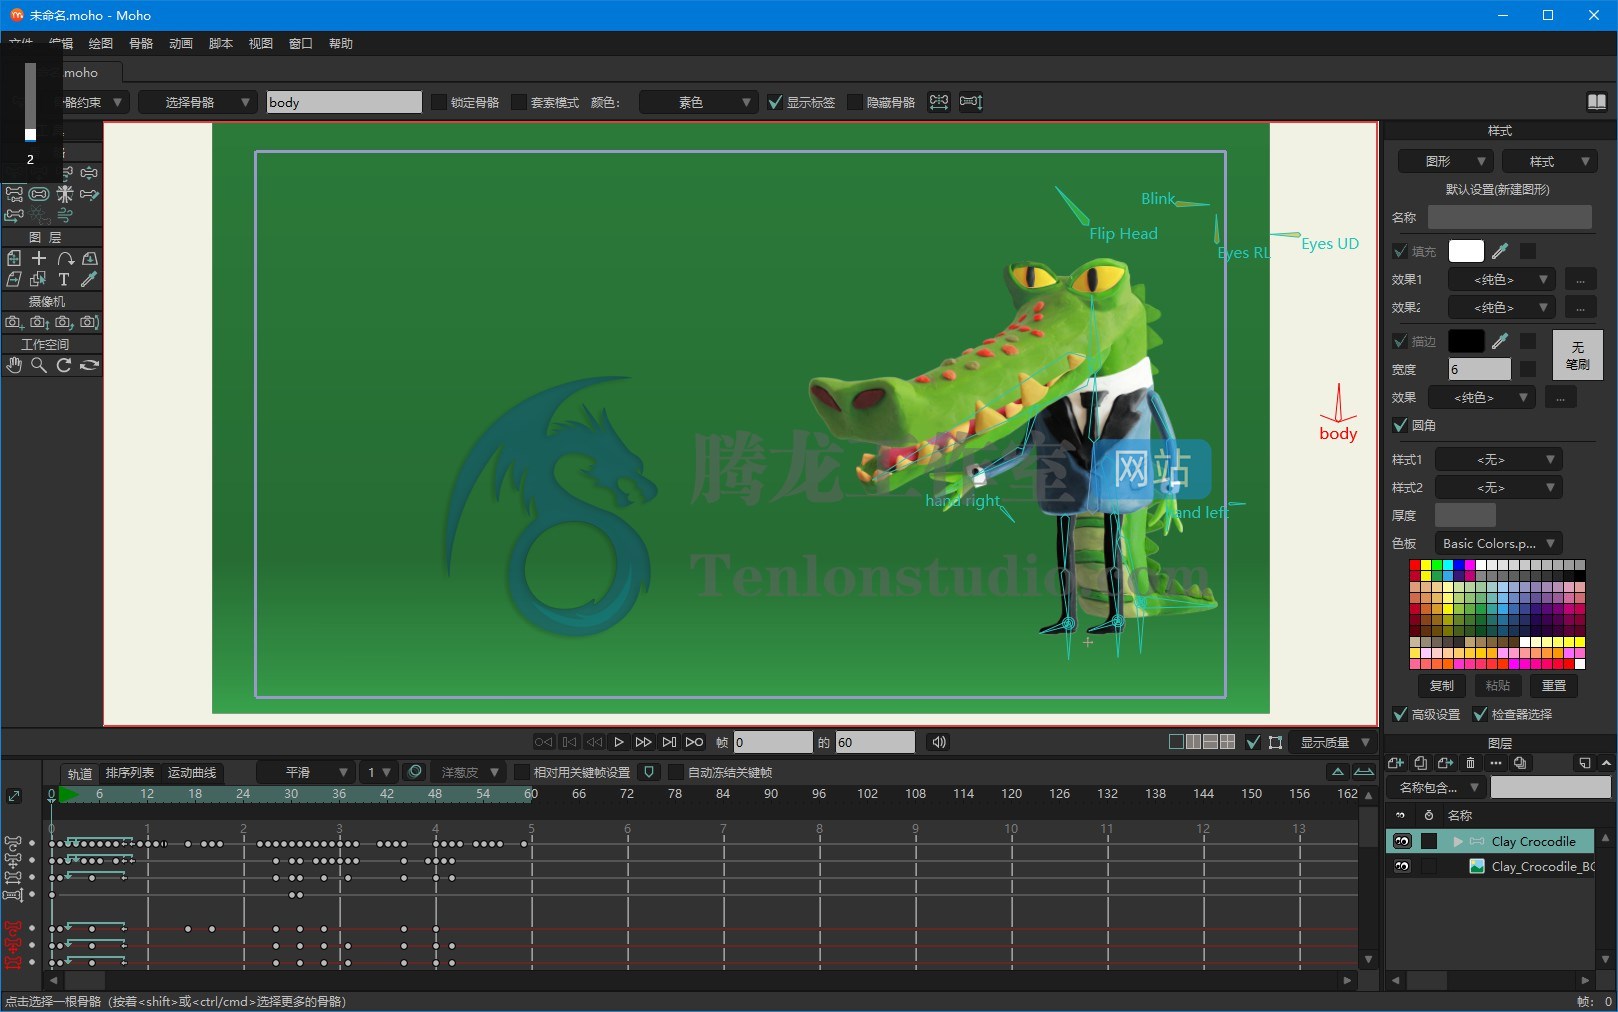Open the Basic Colors palette dropdown
This screenshot has height=1012, width=1618.
[x=1498, y=543]
